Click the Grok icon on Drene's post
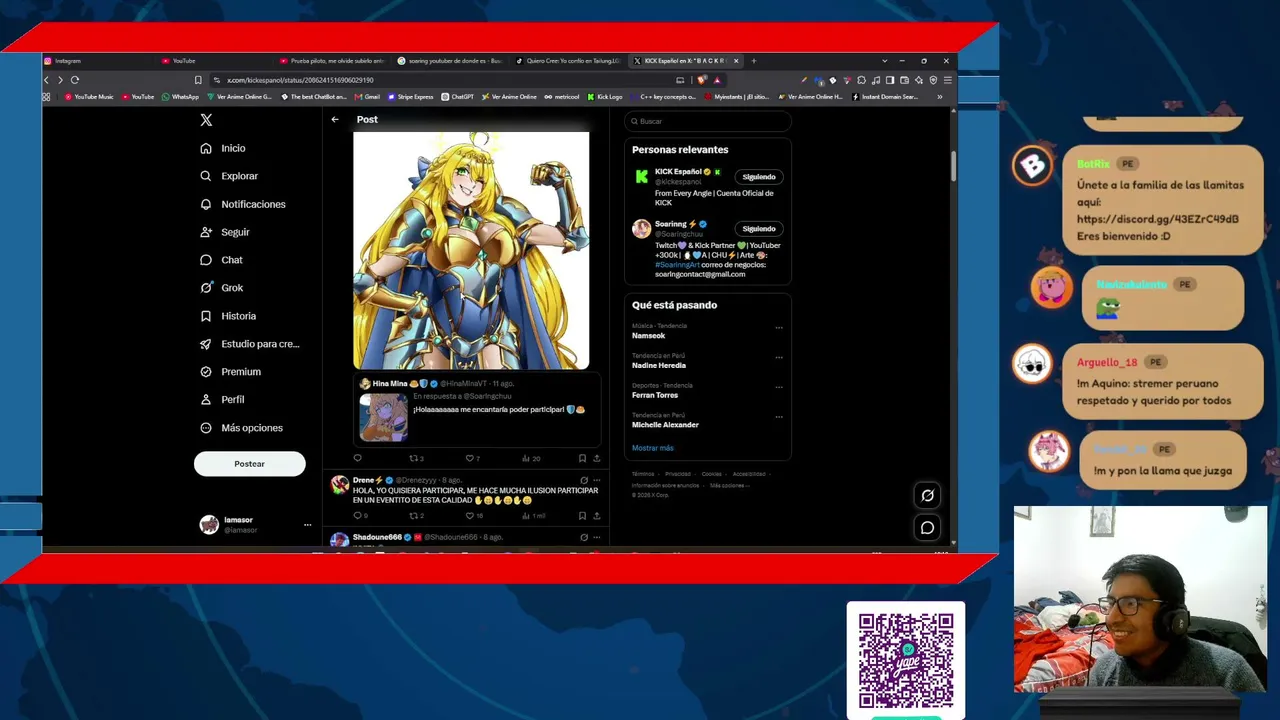 [584, 481]
